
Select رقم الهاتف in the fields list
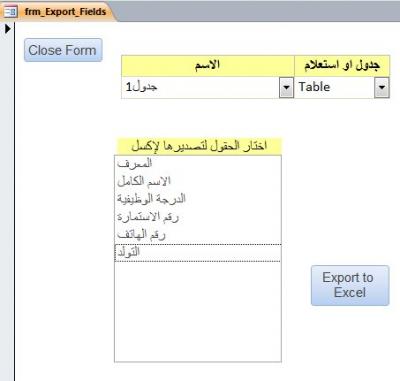tap(198, 235)
